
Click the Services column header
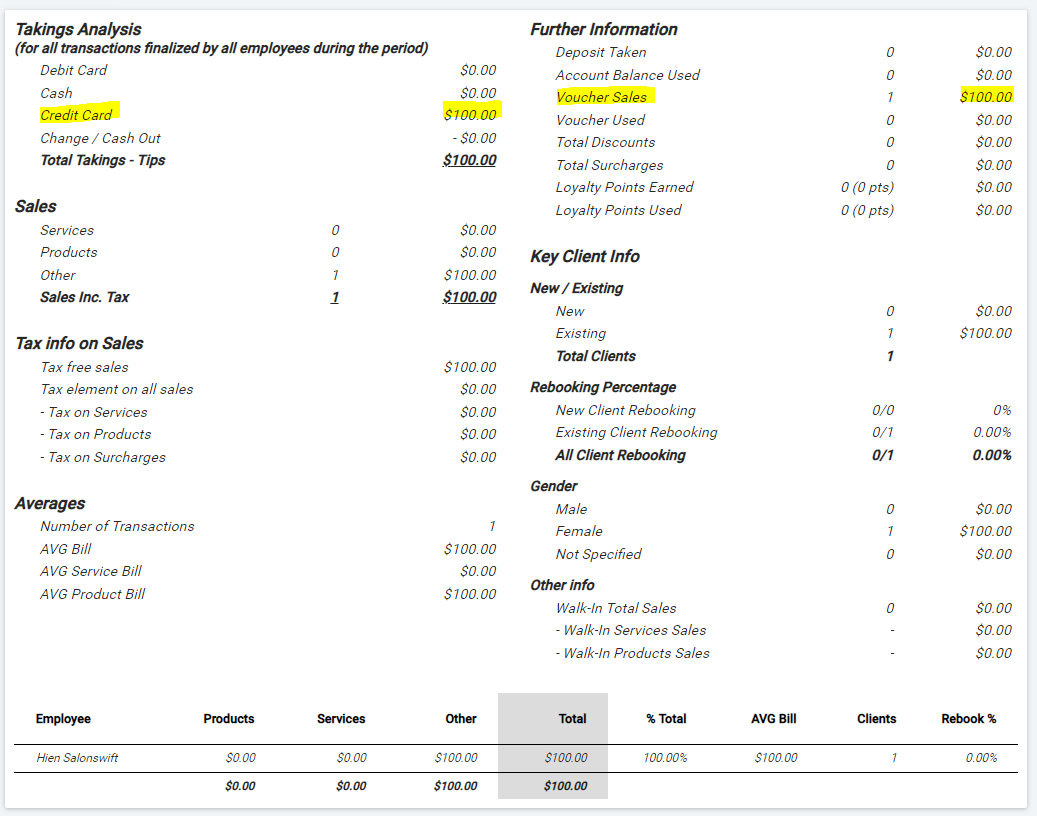(x=341, y=718)
